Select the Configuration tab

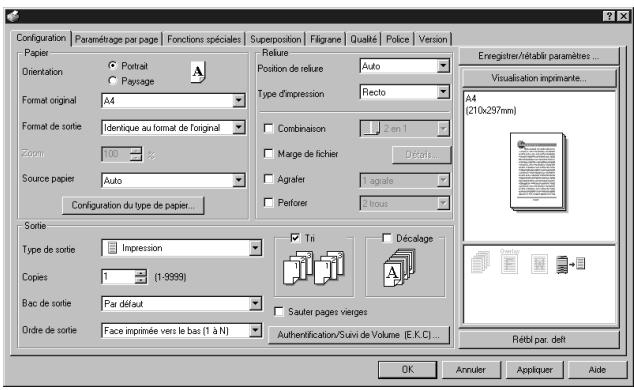[41, 38]
